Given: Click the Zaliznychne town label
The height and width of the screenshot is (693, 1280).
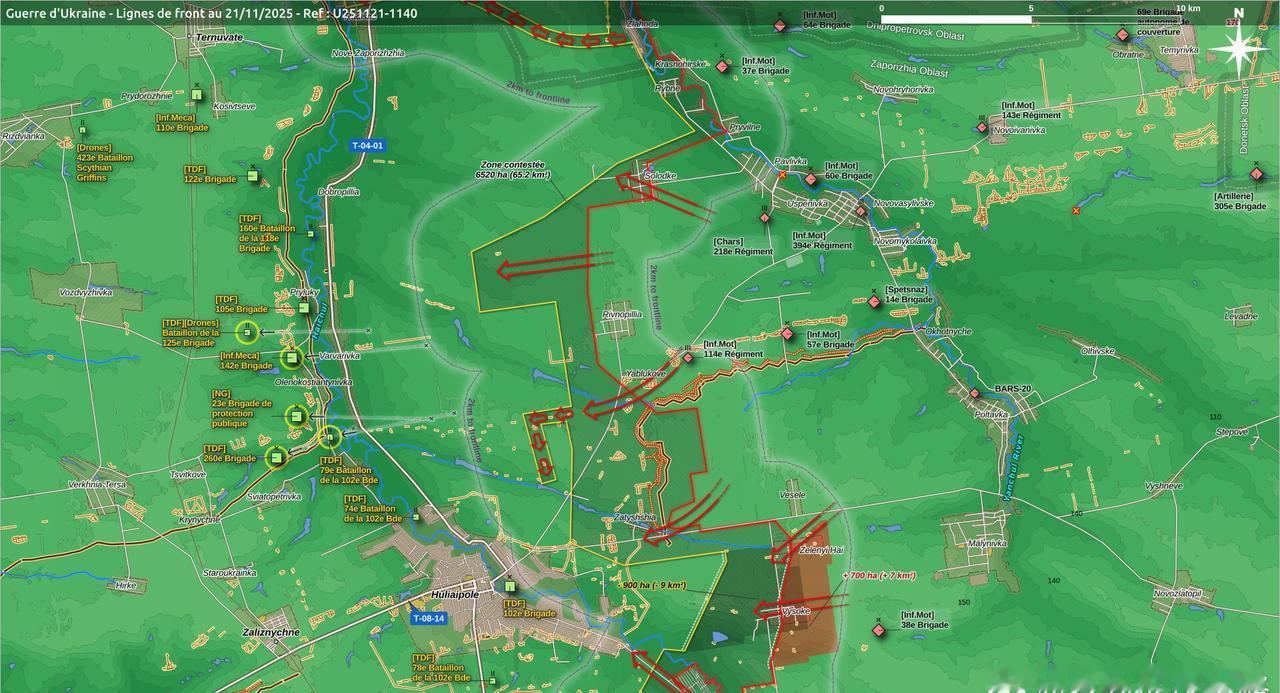Looking at the screenshot, I should 272,633.
